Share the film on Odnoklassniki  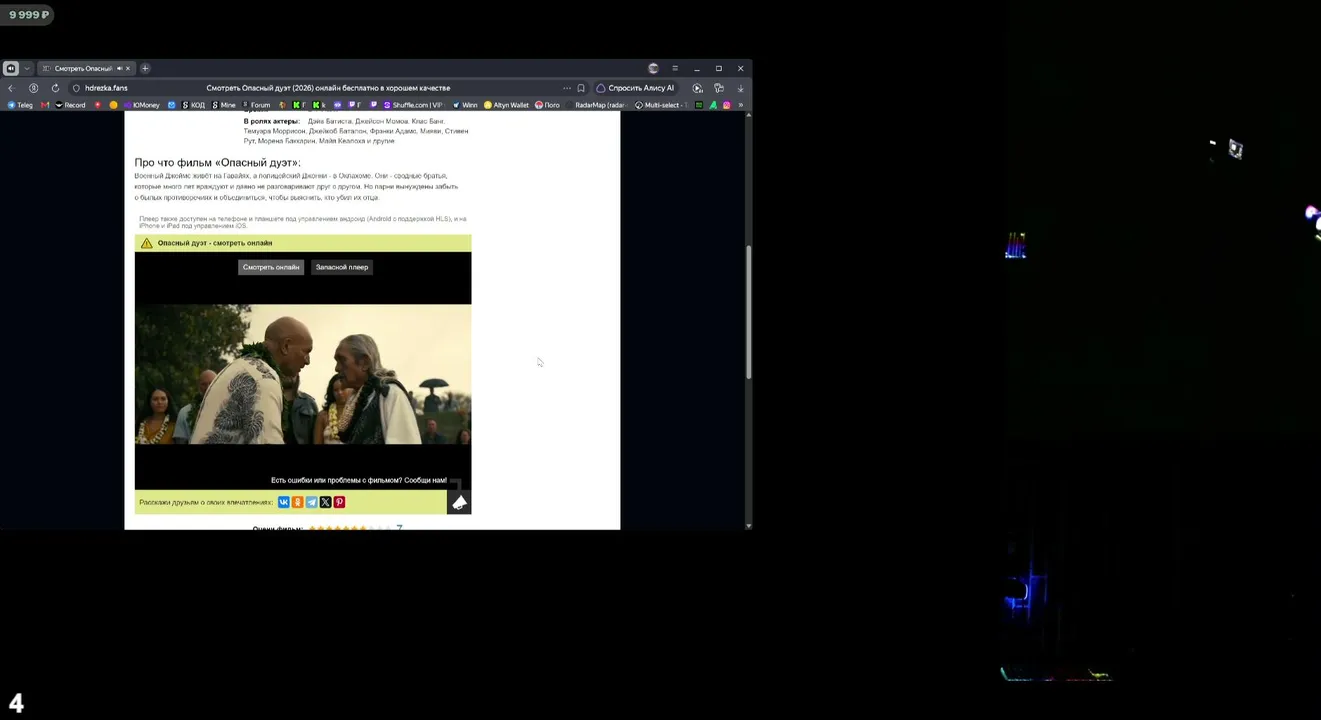point(298,502)
